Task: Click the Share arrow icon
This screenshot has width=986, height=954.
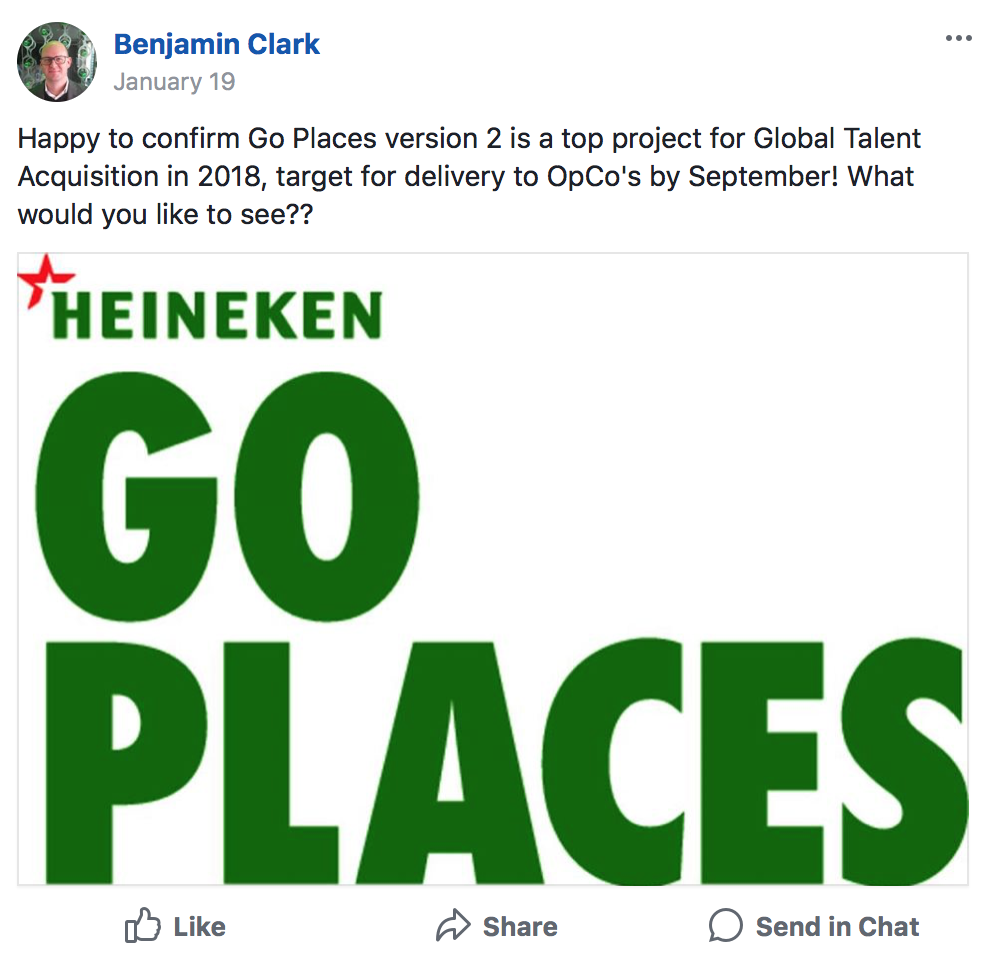Action: 453,925
